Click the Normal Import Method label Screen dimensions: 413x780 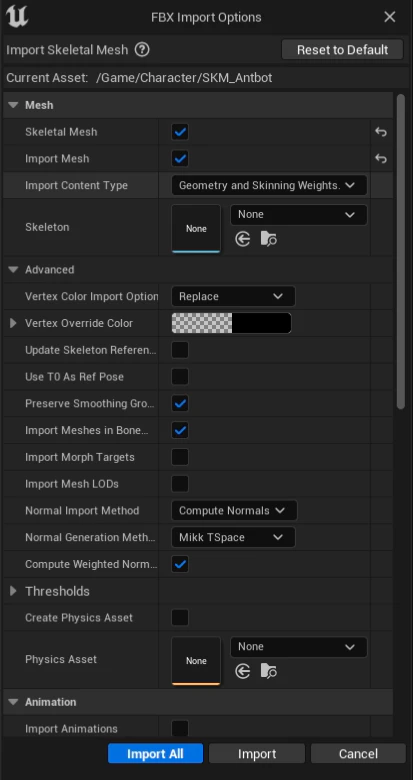pyautogui.click(x=82, y=511)
